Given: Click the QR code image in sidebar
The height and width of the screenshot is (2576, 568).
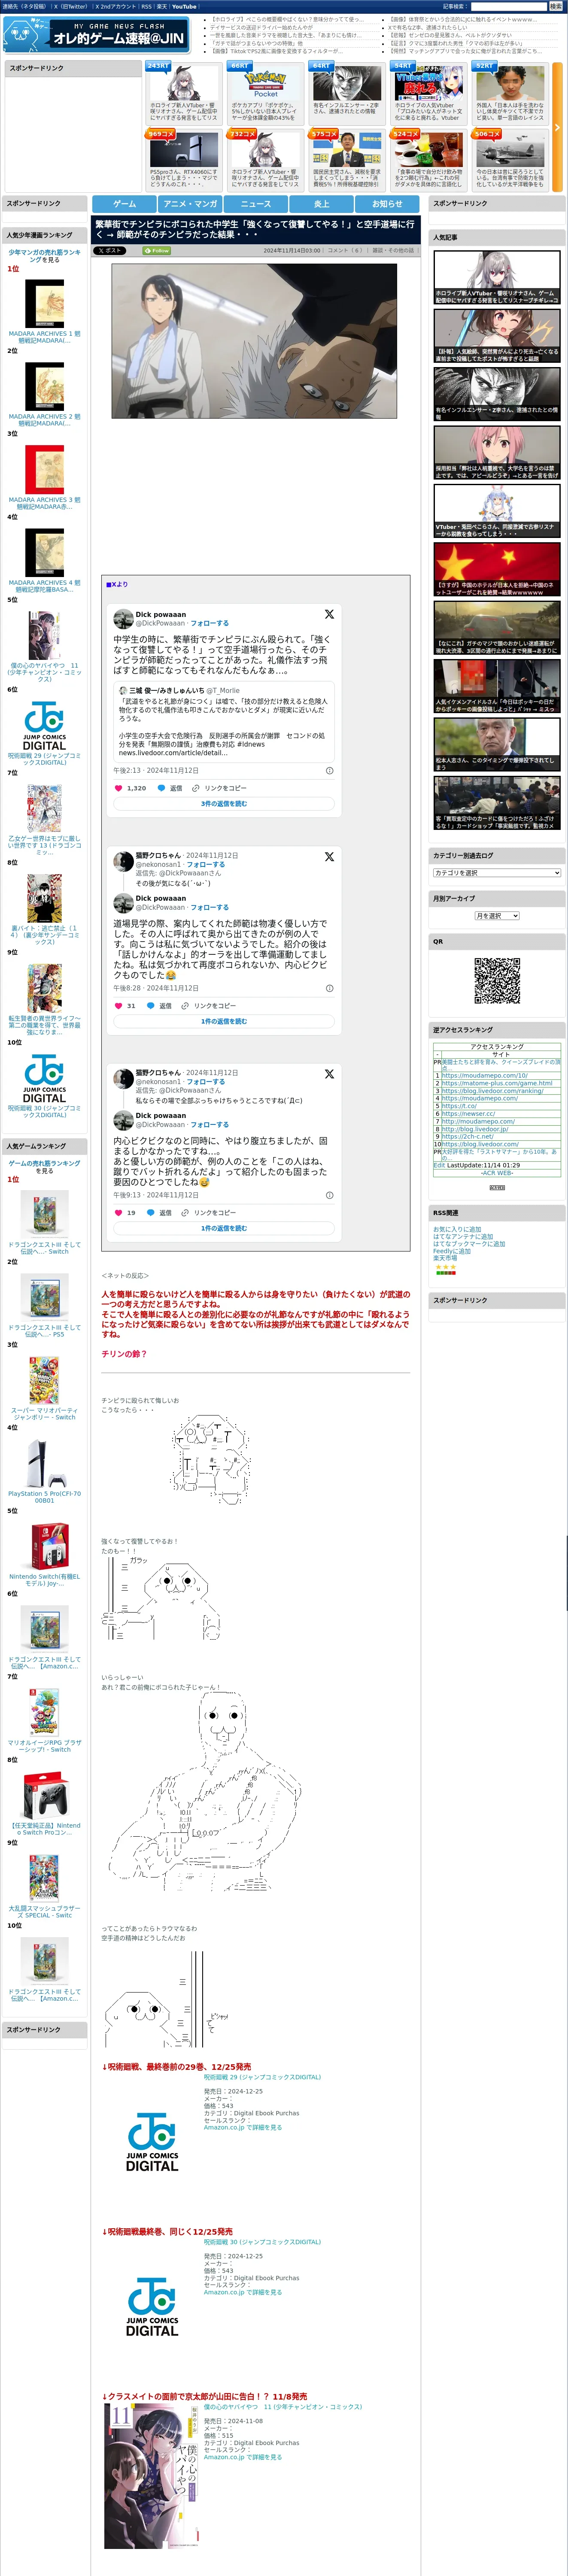Looking at the screenshot, I should coord(497,981).
